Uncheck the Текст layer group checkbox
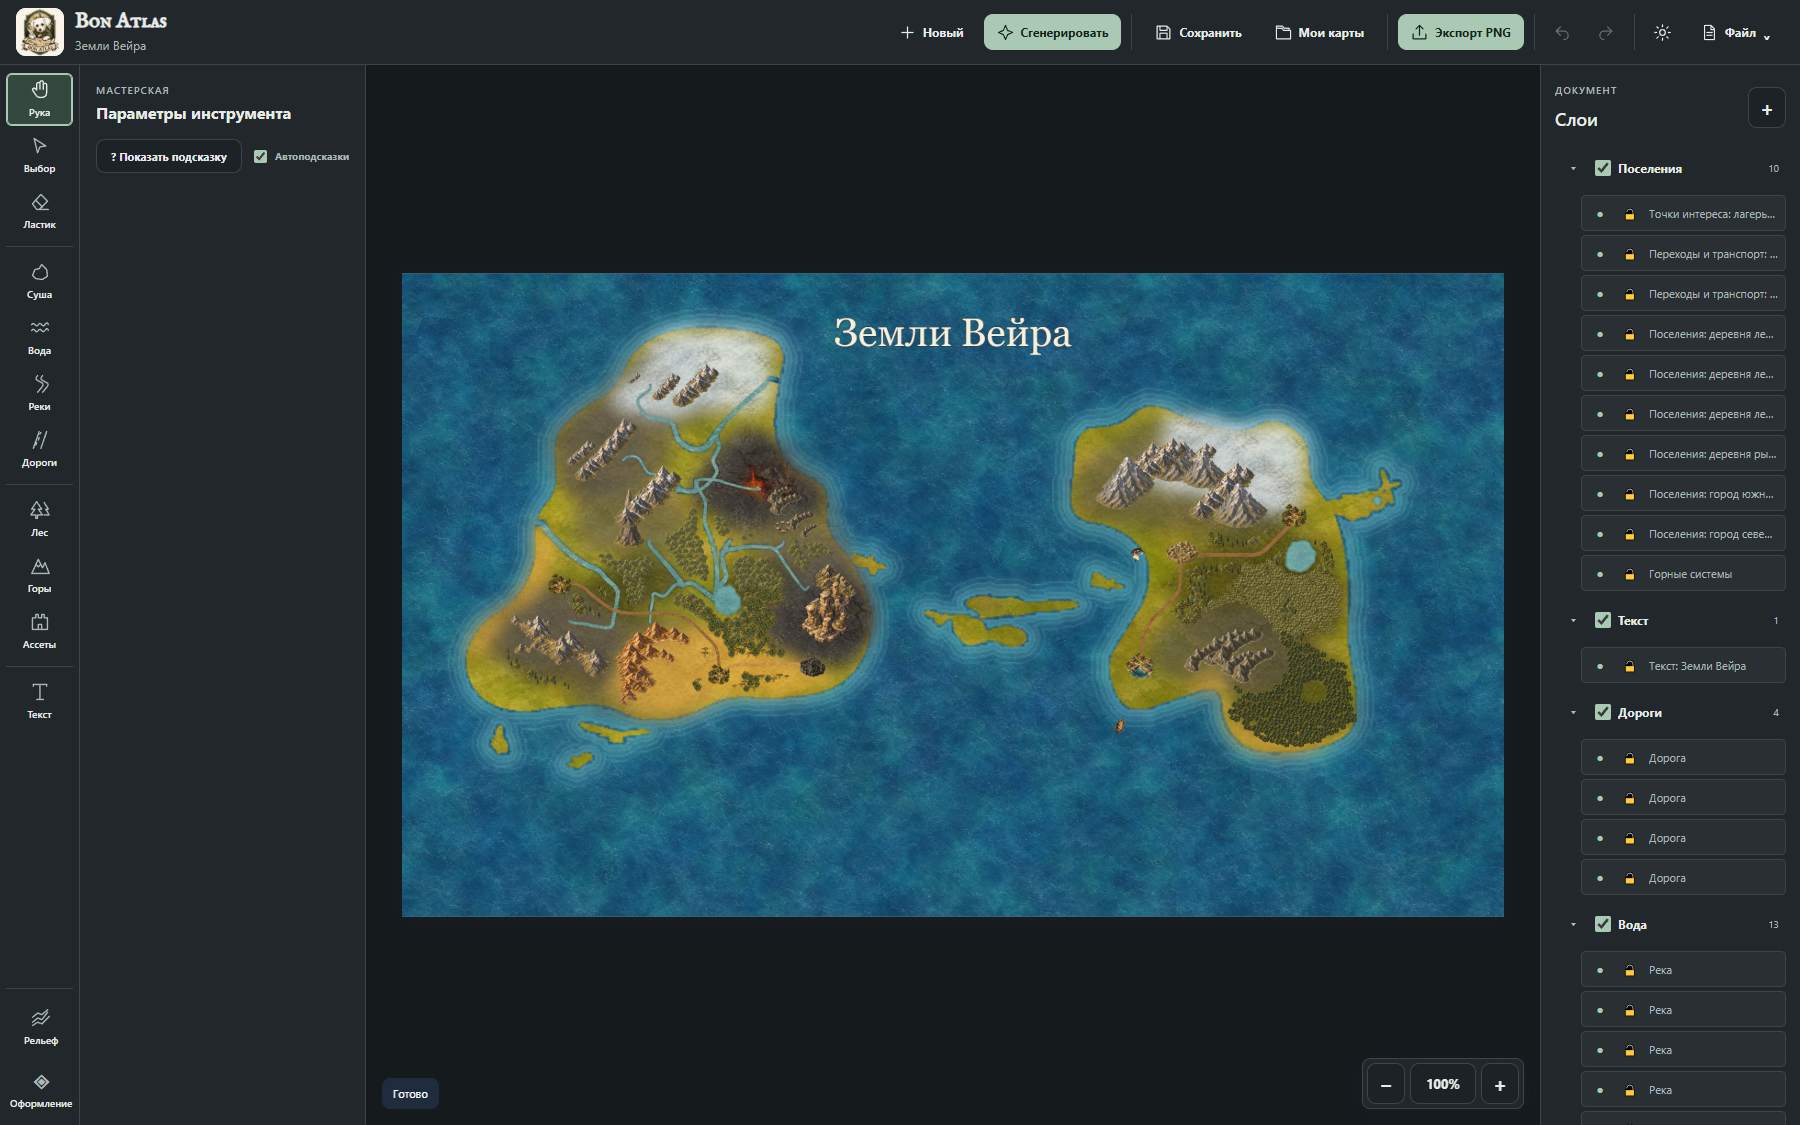 [x=1603, y=620]
